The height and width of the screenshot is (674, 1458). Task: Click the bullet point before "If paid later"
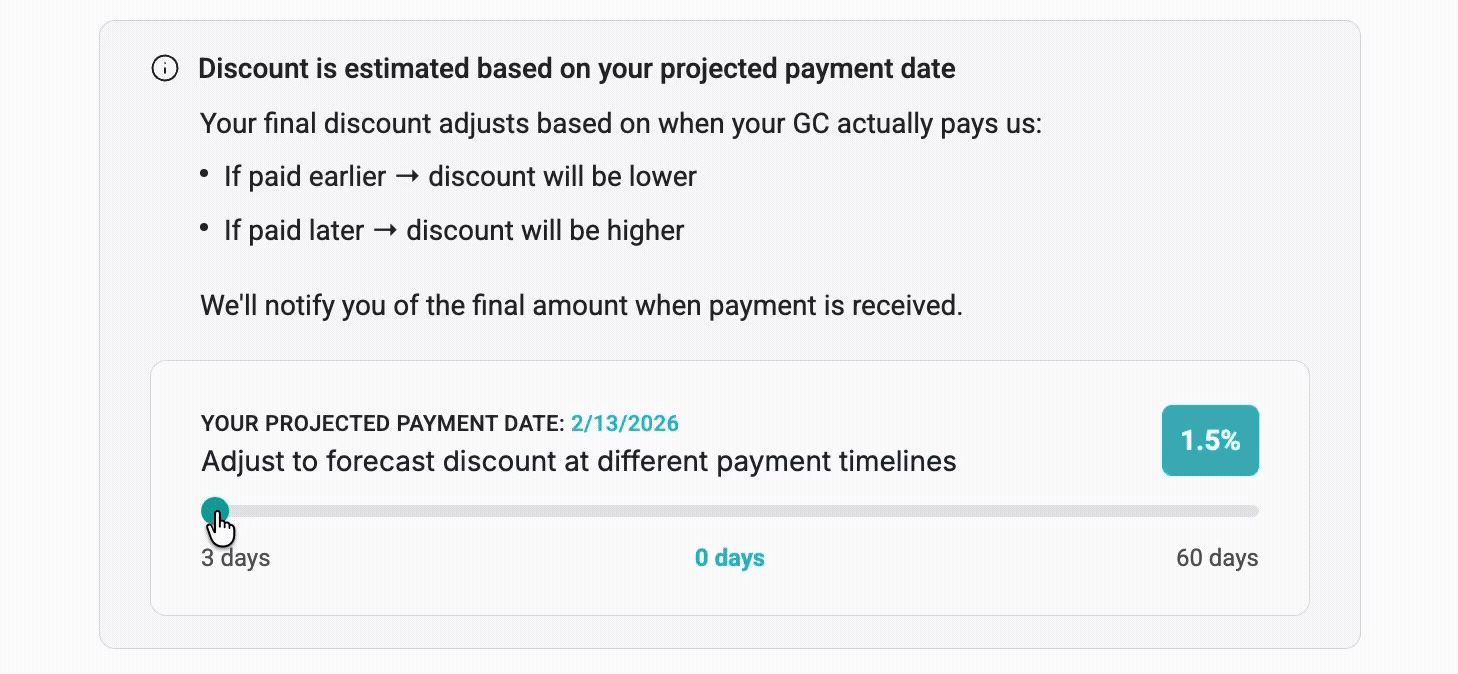pyautogui.click(x=205, y=229)
